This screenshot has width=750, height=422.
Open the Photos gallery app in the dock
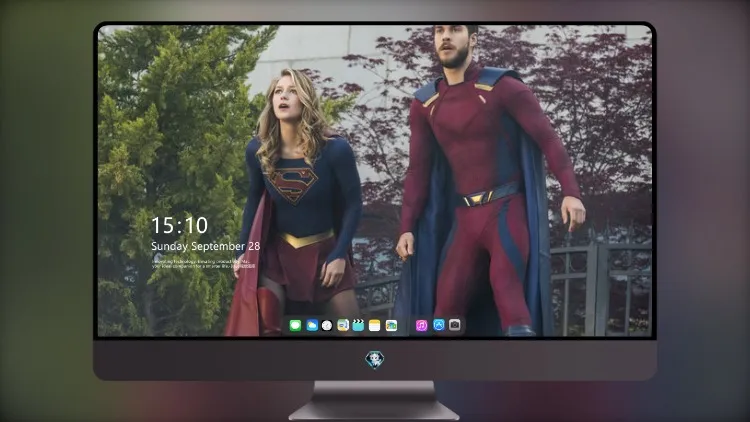pyautogui.click(x=391, y=325)
